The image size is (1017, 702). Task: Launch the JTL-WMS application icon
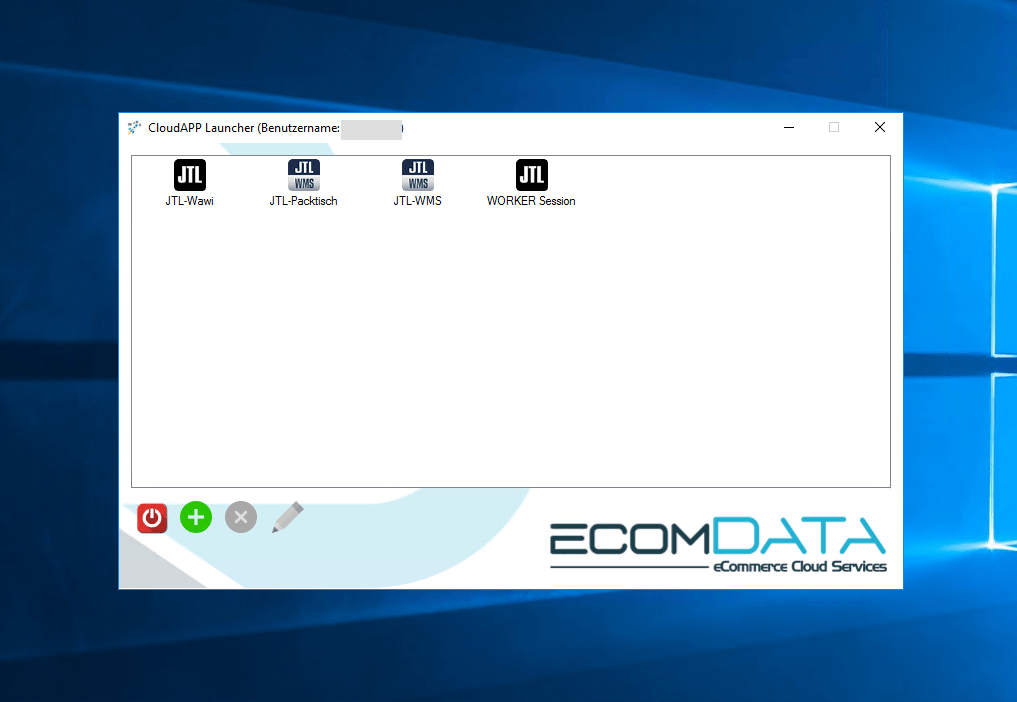click(417, 175)
